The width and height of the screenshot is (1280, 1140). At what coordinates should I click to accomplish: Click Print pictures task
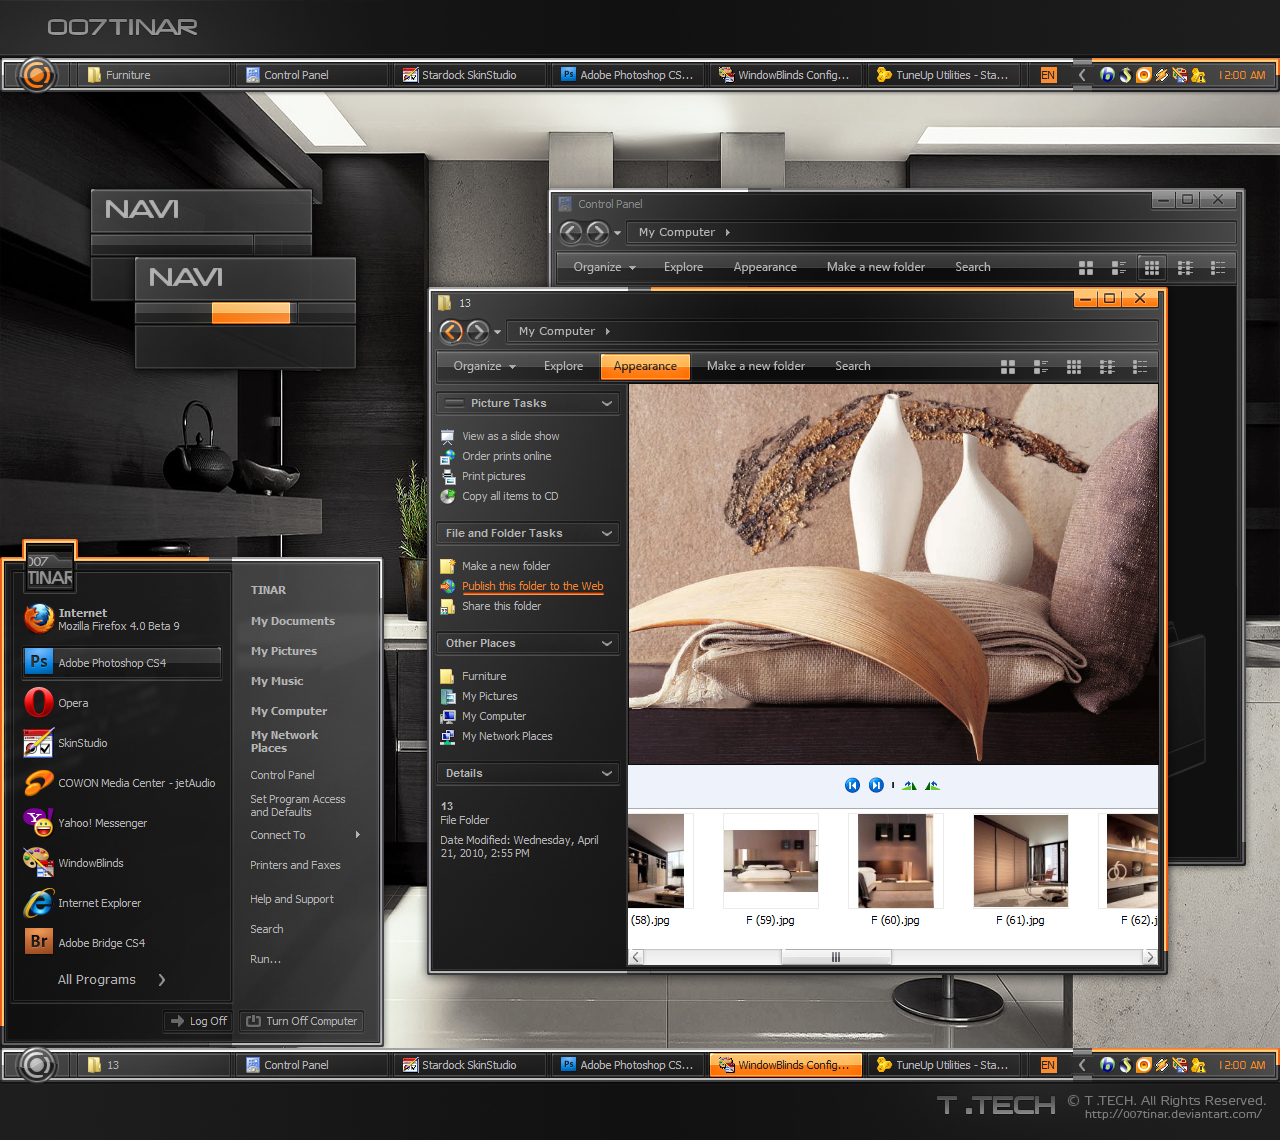click(493, 476)
